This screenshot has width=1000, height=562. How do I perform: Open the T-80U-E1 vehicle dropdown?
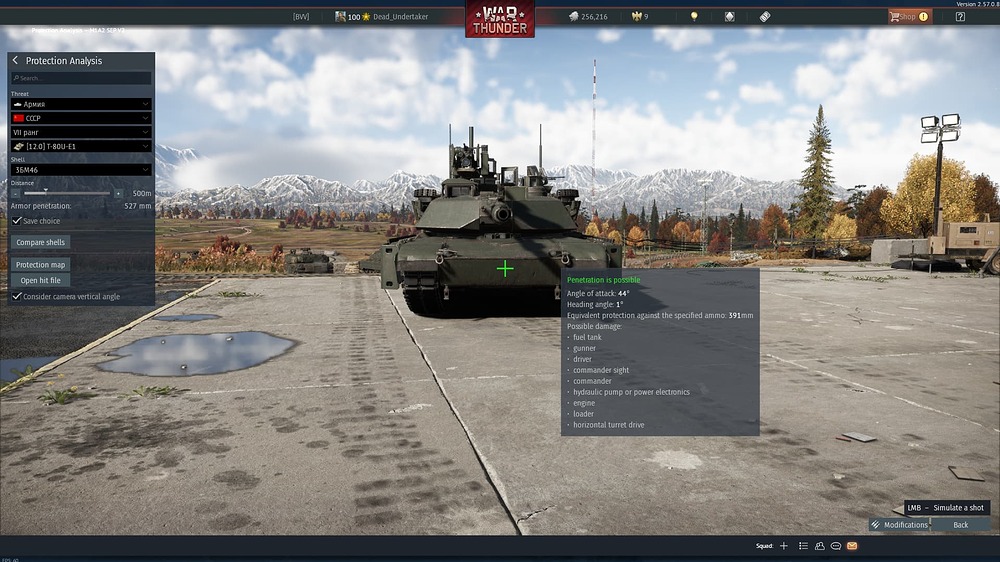pyautogui.click(x=81, y=146)
